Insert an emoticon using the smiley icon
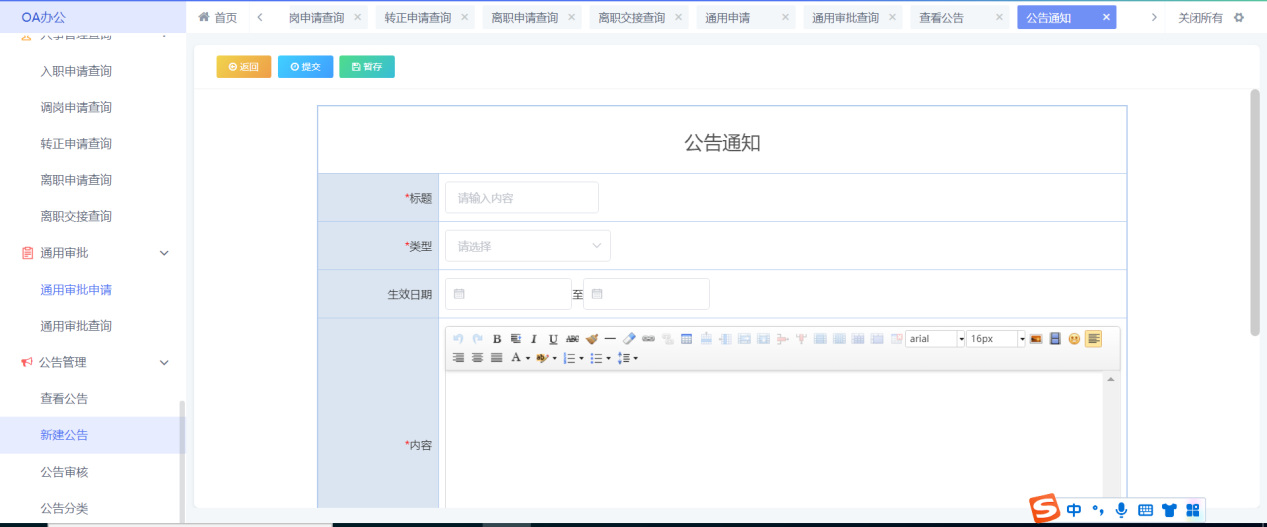Viewport: 1267px width, 527px height. (x=1074, y=339)
